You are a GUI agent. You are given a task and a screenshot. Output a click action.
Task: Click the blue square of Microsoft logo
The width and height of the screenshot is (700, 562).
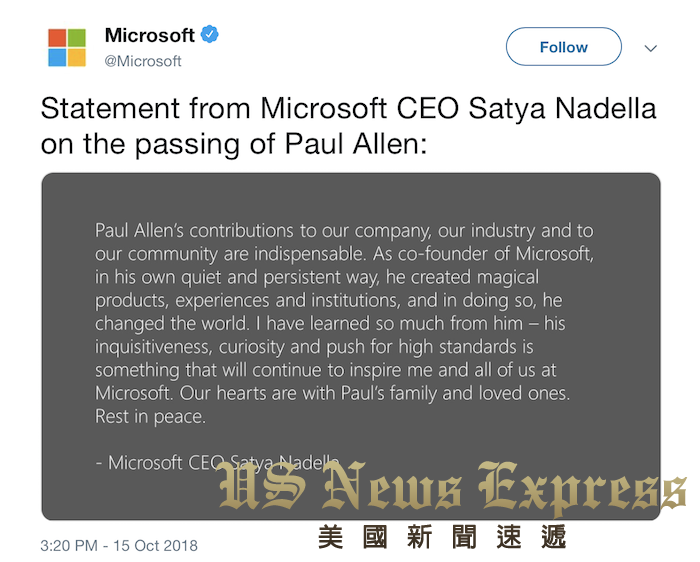(57, 58)
